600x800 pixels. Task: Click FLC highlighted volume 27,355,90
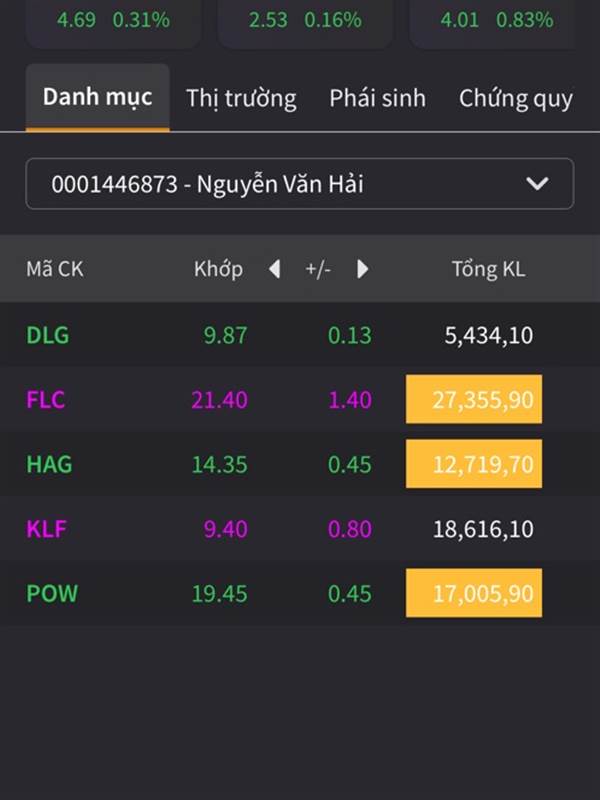[x=474, y=400]
